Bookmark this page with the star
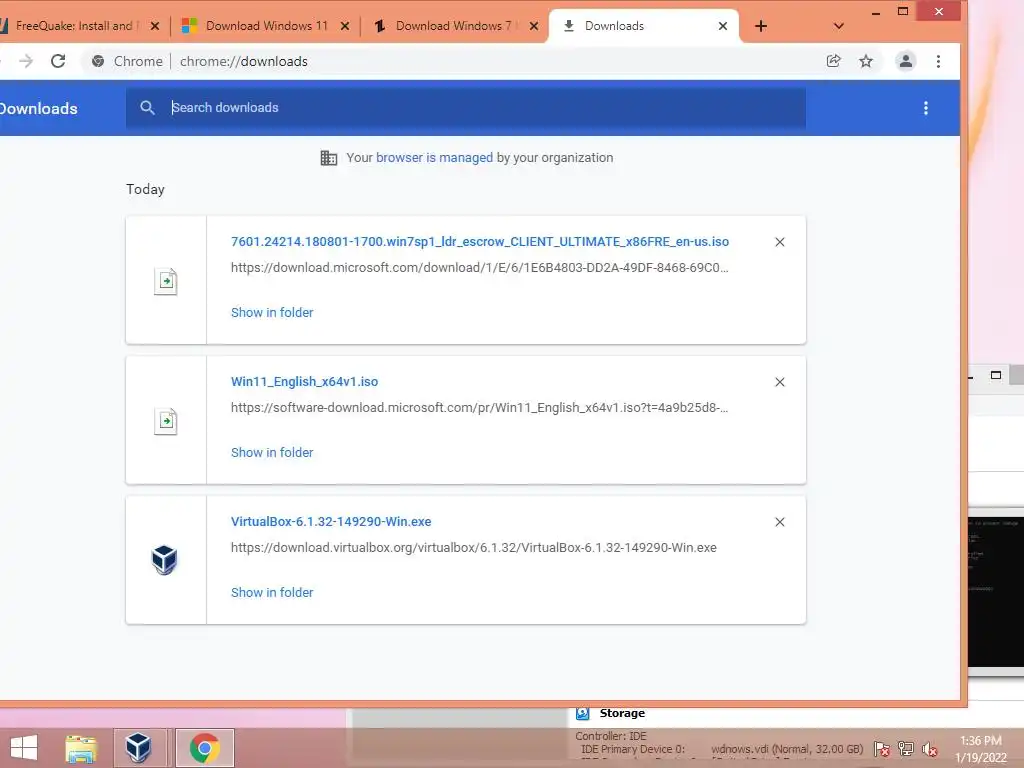The height and width of the screenshot is (768, 1024). click(866, 61)
